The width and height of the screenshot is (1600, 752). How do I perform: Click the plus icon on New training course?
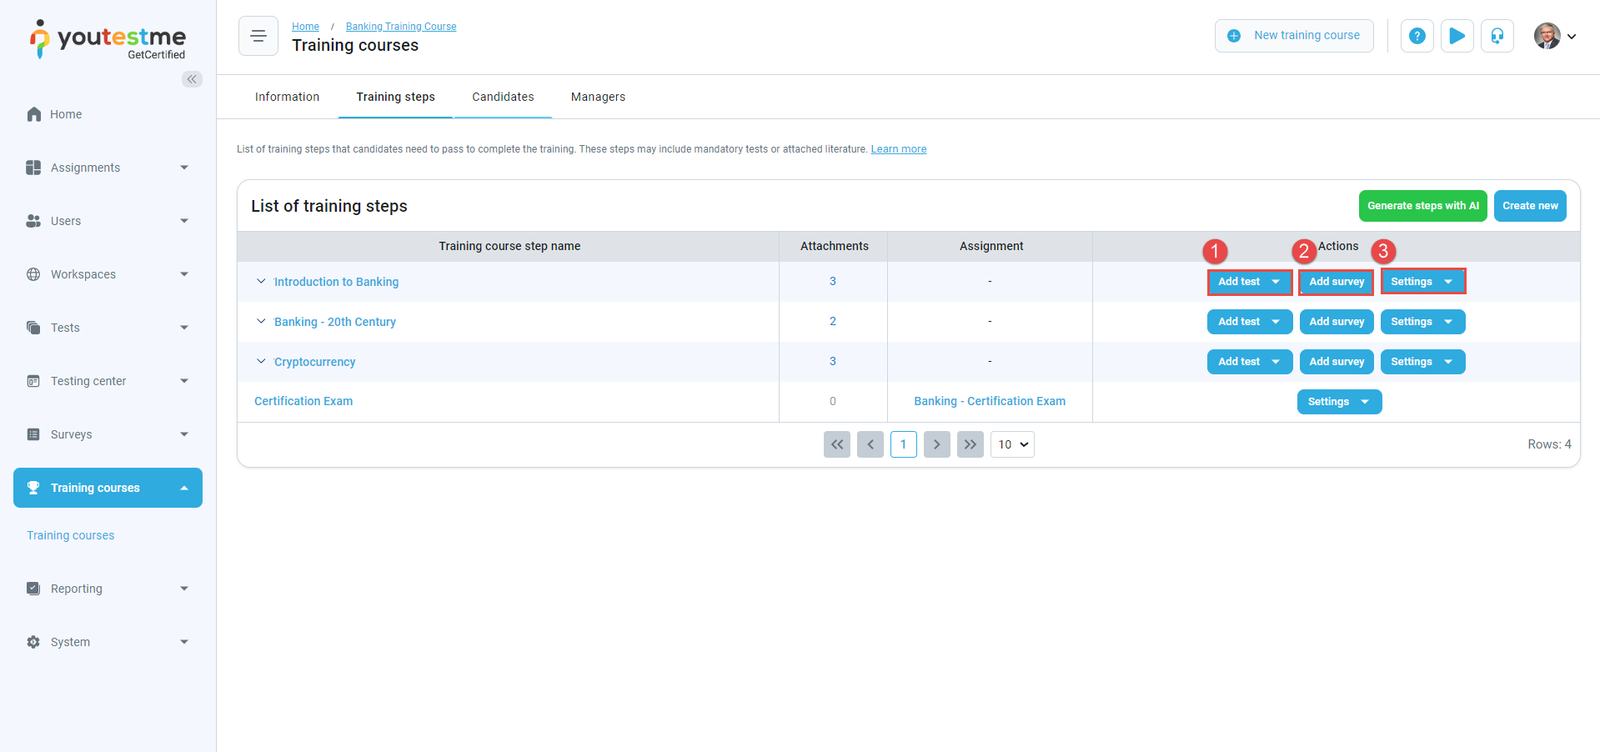1234,36
